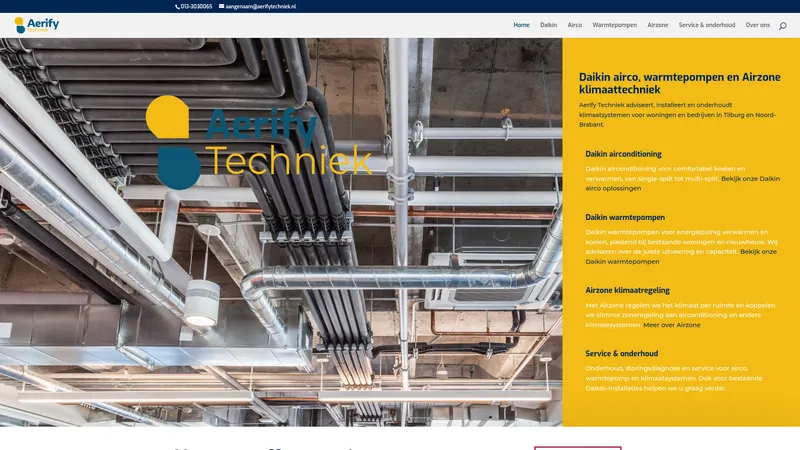Click the envelope email icon
This screenshot has width=800, height=450.
tap(221, 6)
